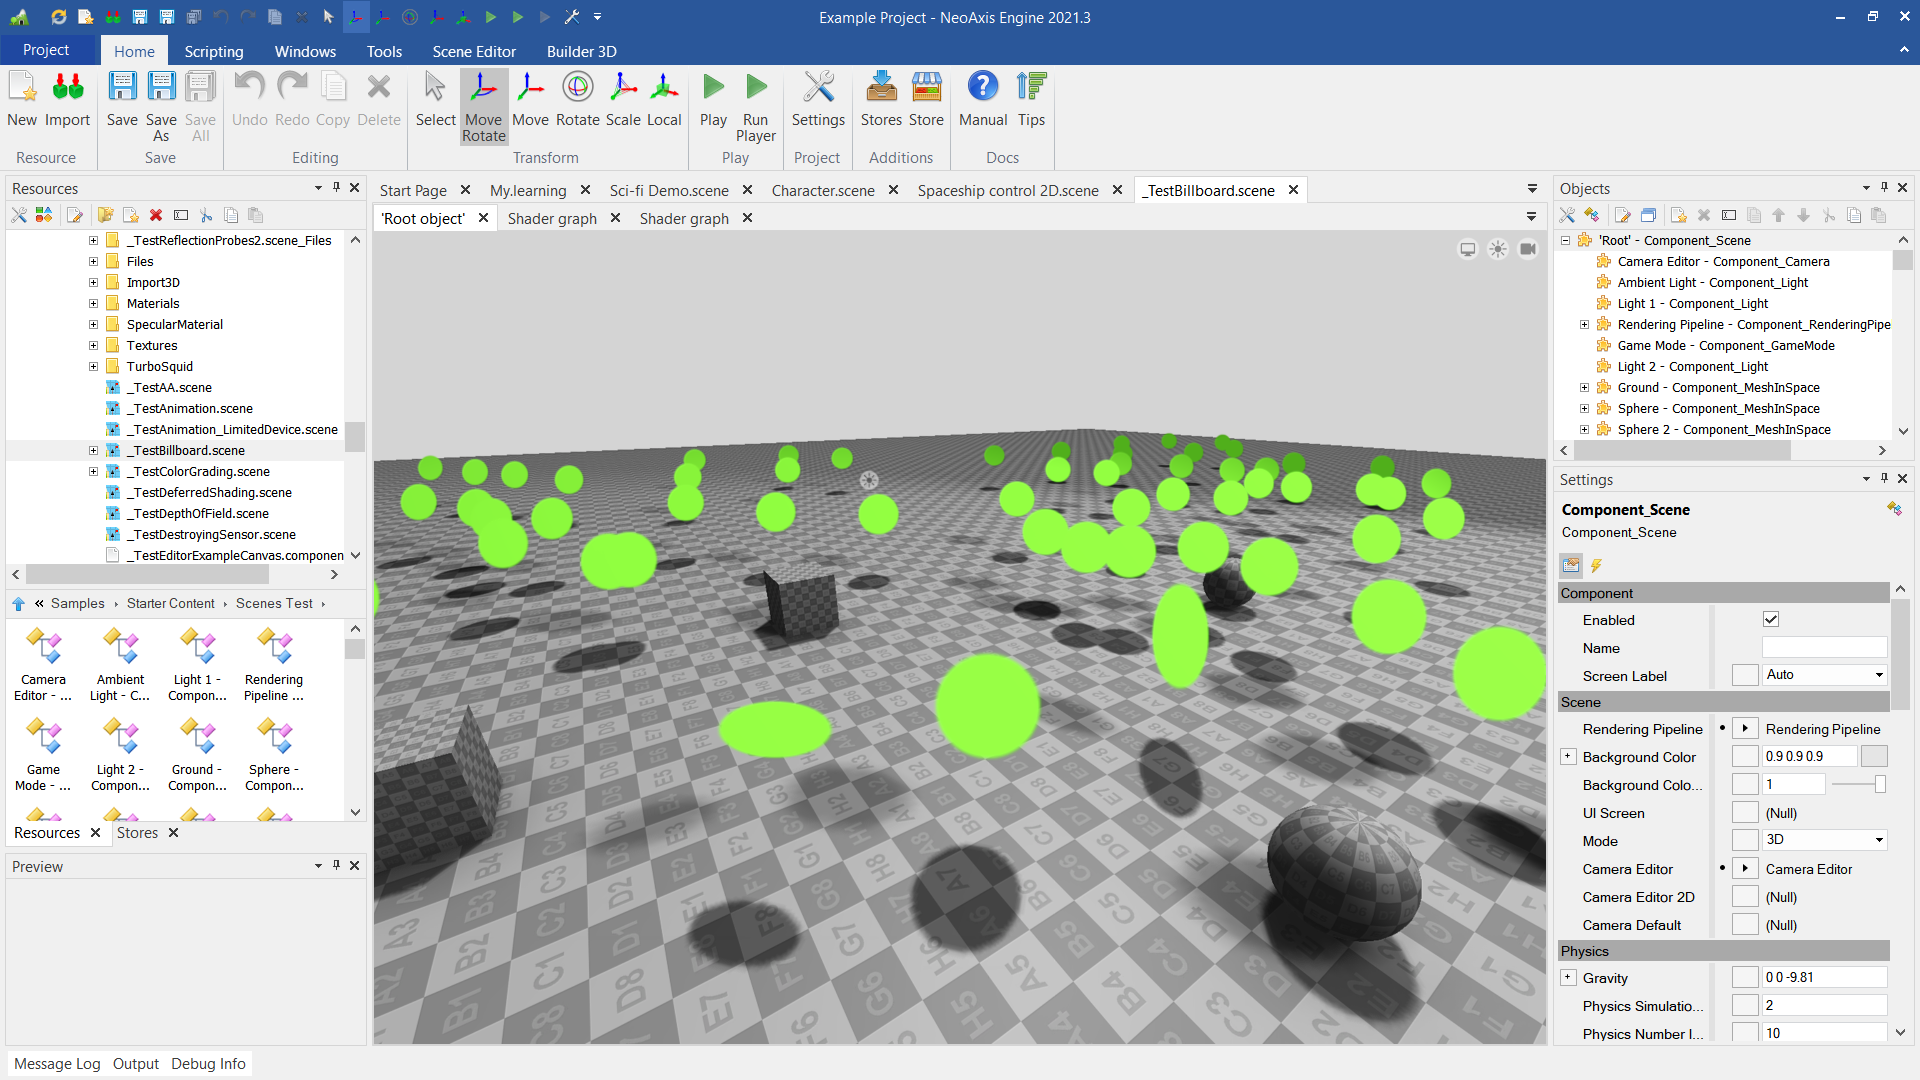Image resolution: width=1920 pixels, height=1080 pixels.
Task: Toggle the Screen Label default-value box
Action: point(1745,675)
